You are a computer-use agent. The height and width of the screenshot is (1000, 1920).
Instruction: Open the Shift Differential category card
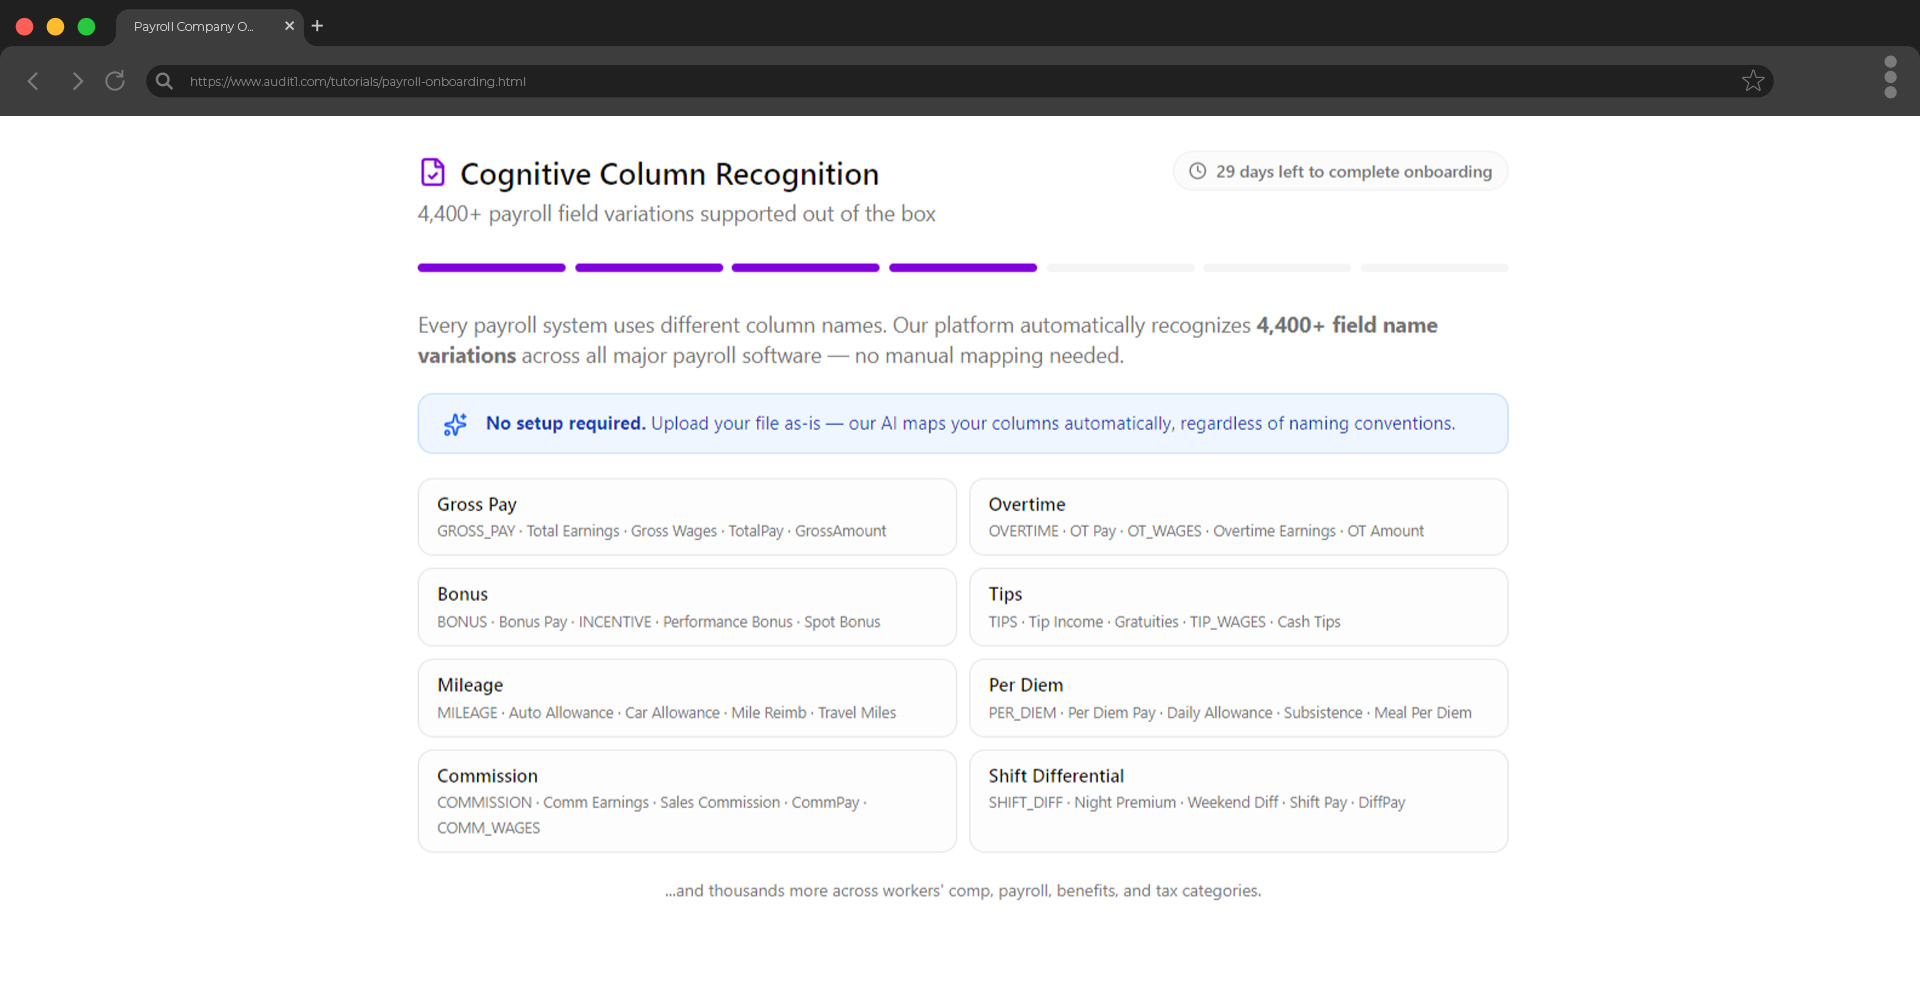coord(1238,800)
